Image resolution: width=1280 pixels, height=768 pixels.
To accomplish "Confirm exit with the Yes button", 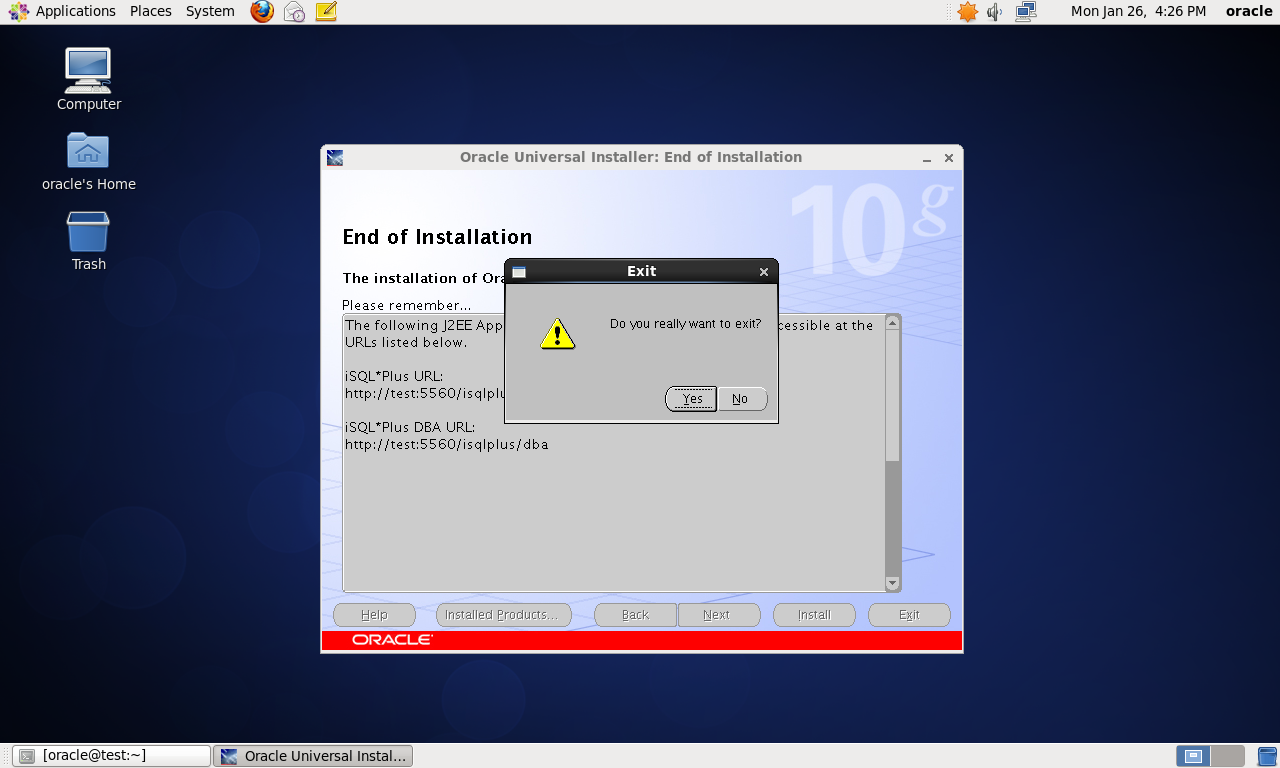I will coord(691,399).
